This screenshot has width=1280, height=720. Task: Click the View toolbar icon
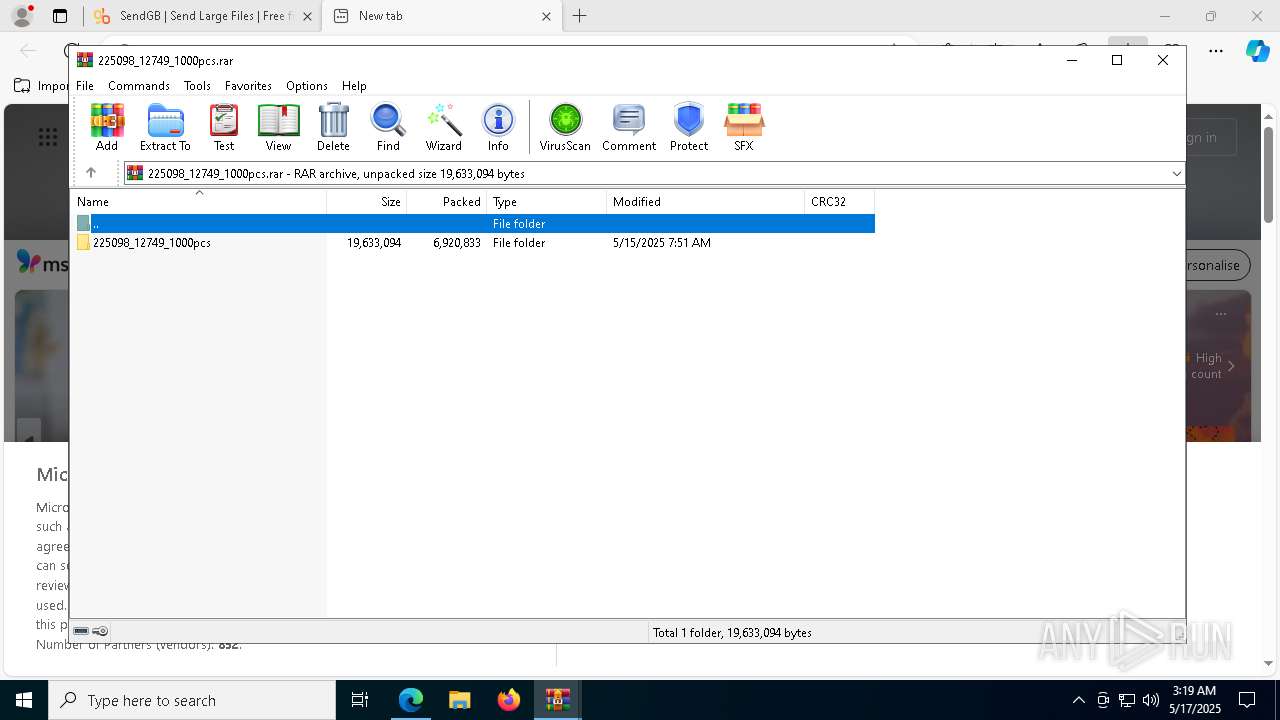[x=278, y=127]
